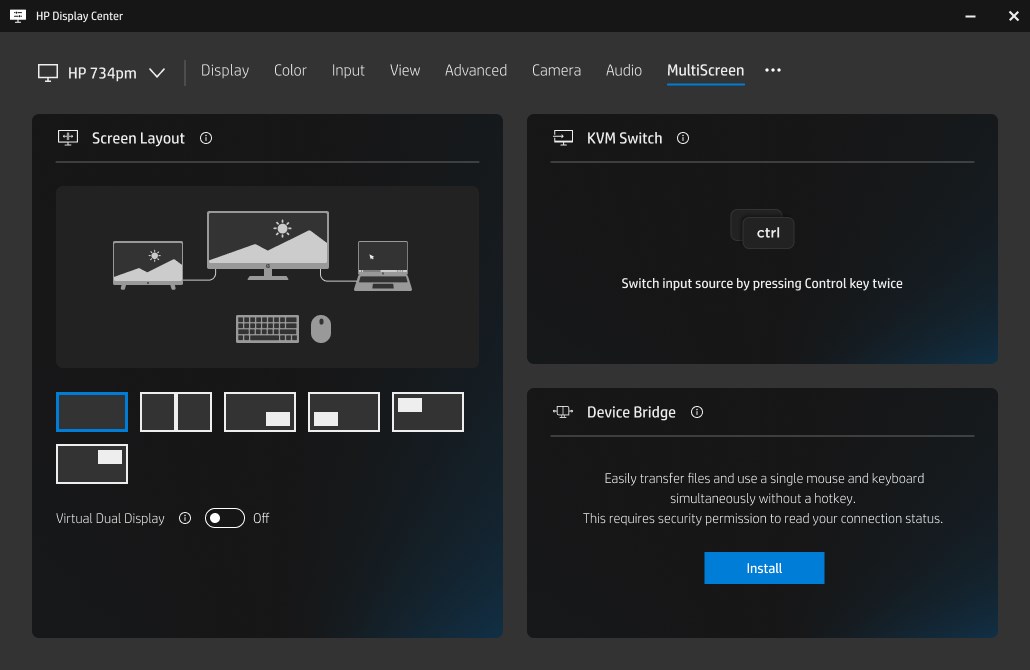Install the Device Bridge feature
The image size is (1030, 670).
(764, 567)
